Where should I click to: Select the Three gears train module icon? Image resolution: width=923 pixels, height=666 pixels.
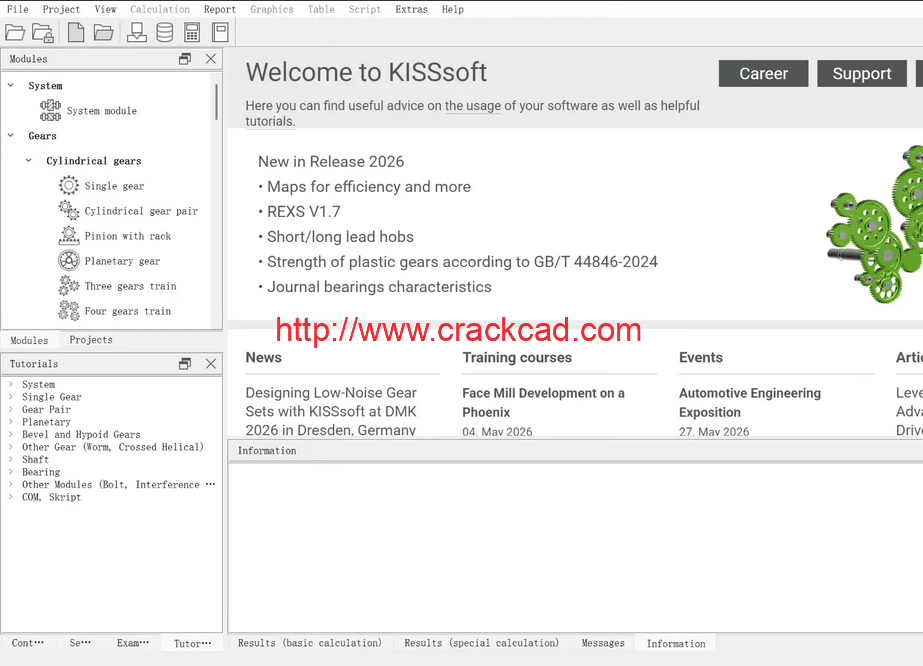tap(68, 286)
